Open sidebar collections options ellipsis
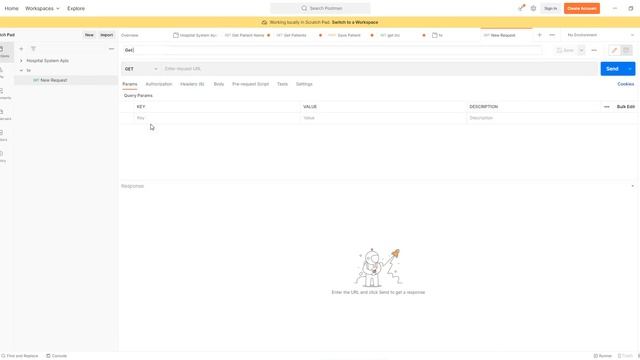Image resolution: width=640 pixels, height=360 pixels. coord(111,49)
